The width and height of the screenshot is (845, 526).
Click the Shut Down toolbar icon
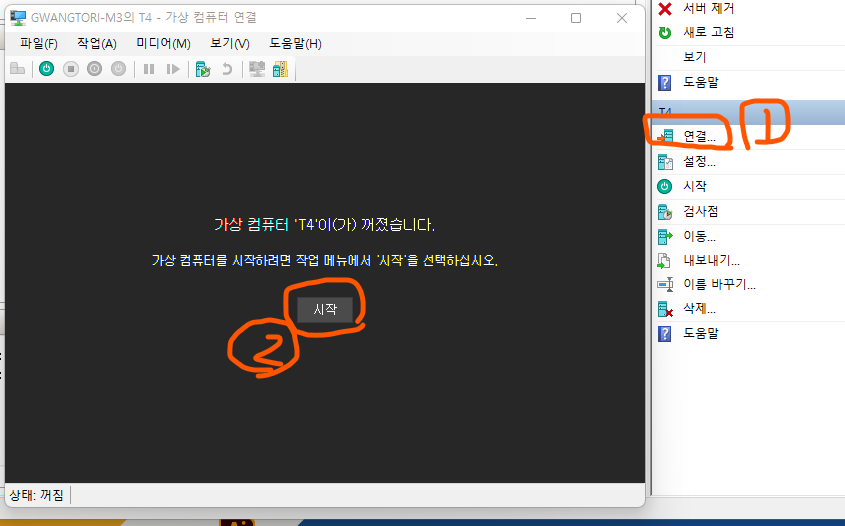pyautogui.click(x=94, y=69)
